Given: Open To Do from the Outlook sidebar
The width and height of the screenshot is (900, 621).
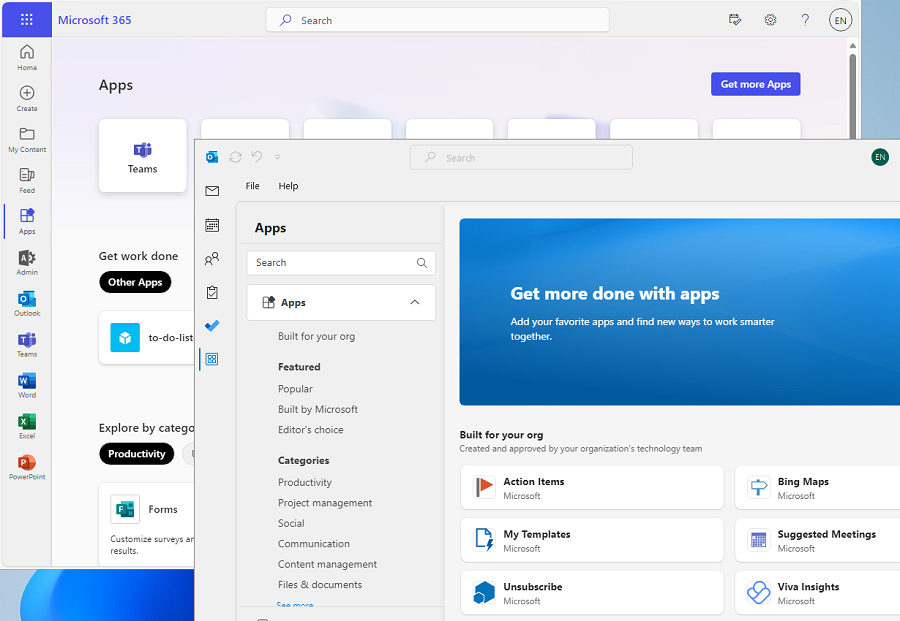Looking at the screenshot, I should [x=212, y=324].
